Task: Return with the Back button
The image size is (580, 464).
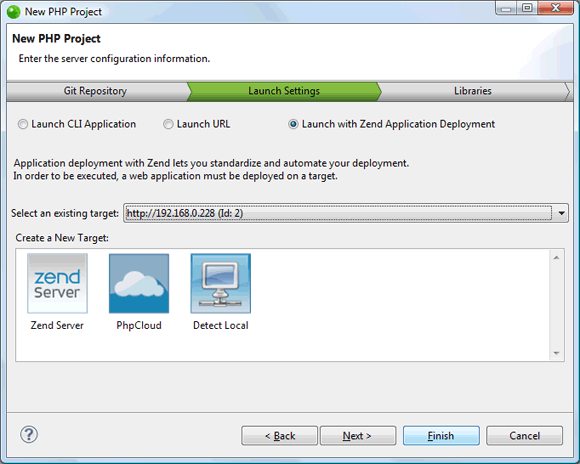Action: coord(280,436)
